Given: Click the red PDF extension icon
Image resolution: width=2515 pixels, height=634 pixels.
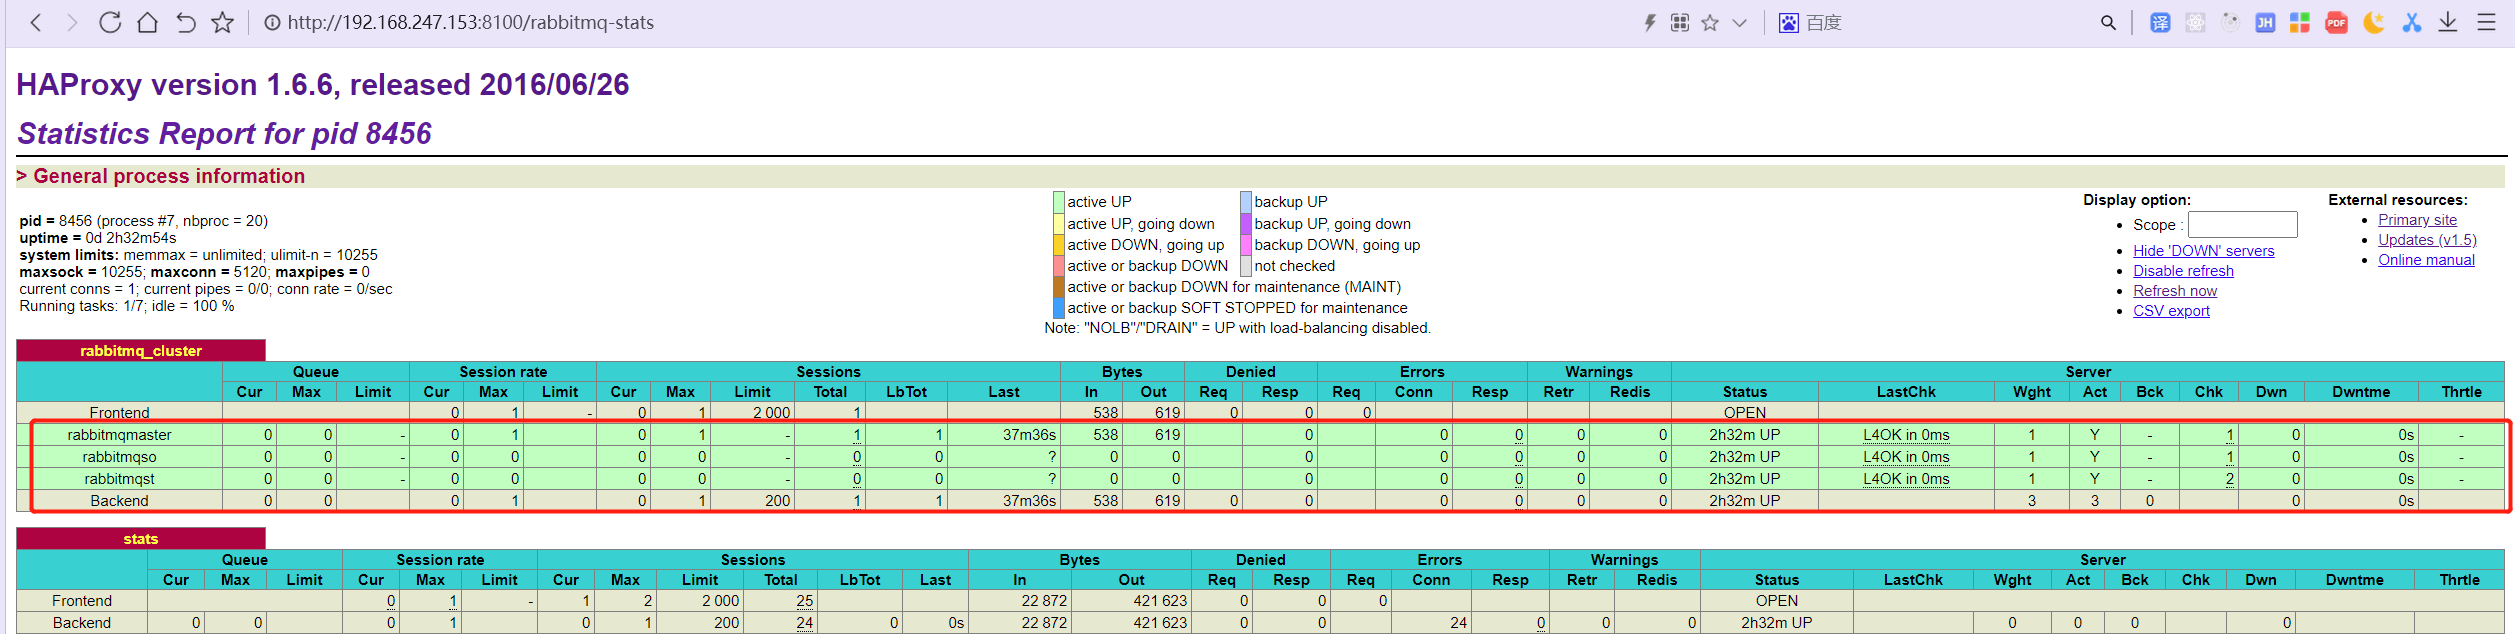Looking at the screenshot, I should [2336, 22].
